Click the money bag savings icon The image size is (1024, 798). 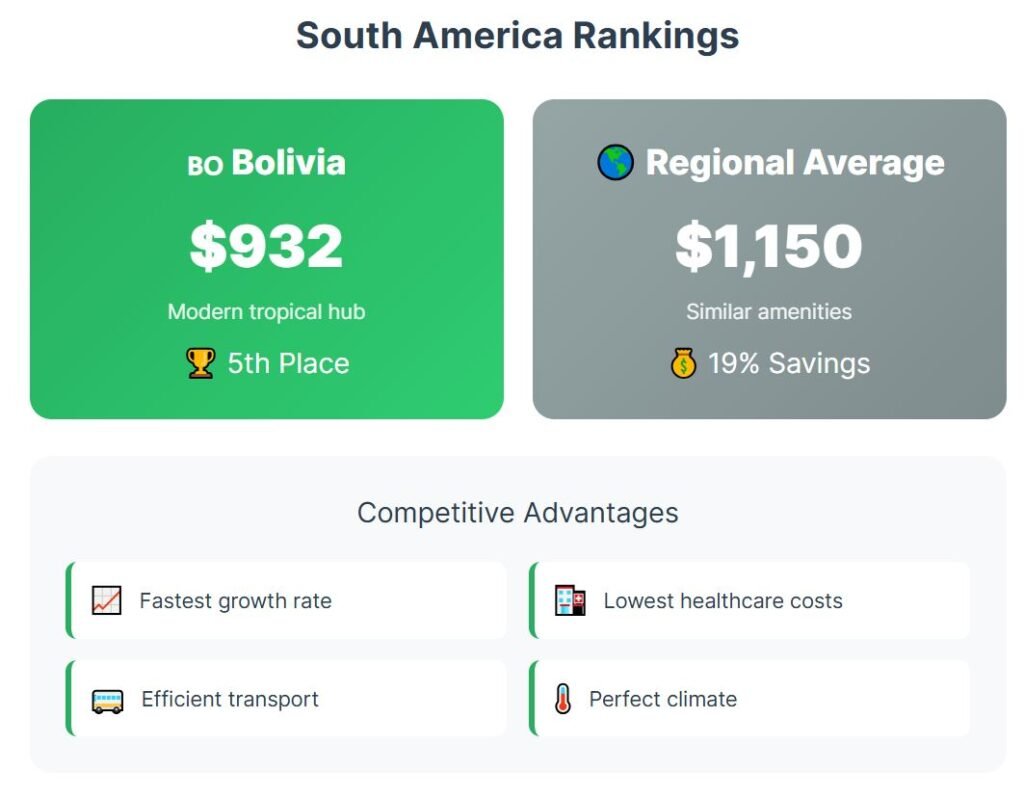[683, 363]
